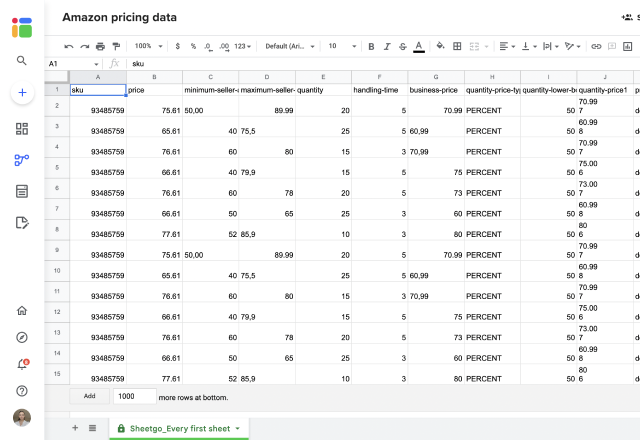Image resolution: width=640 pixels, height=440 pixels.
Task: Open the workflow connections icon in sidebar
Action: click(x=22, y=160)
